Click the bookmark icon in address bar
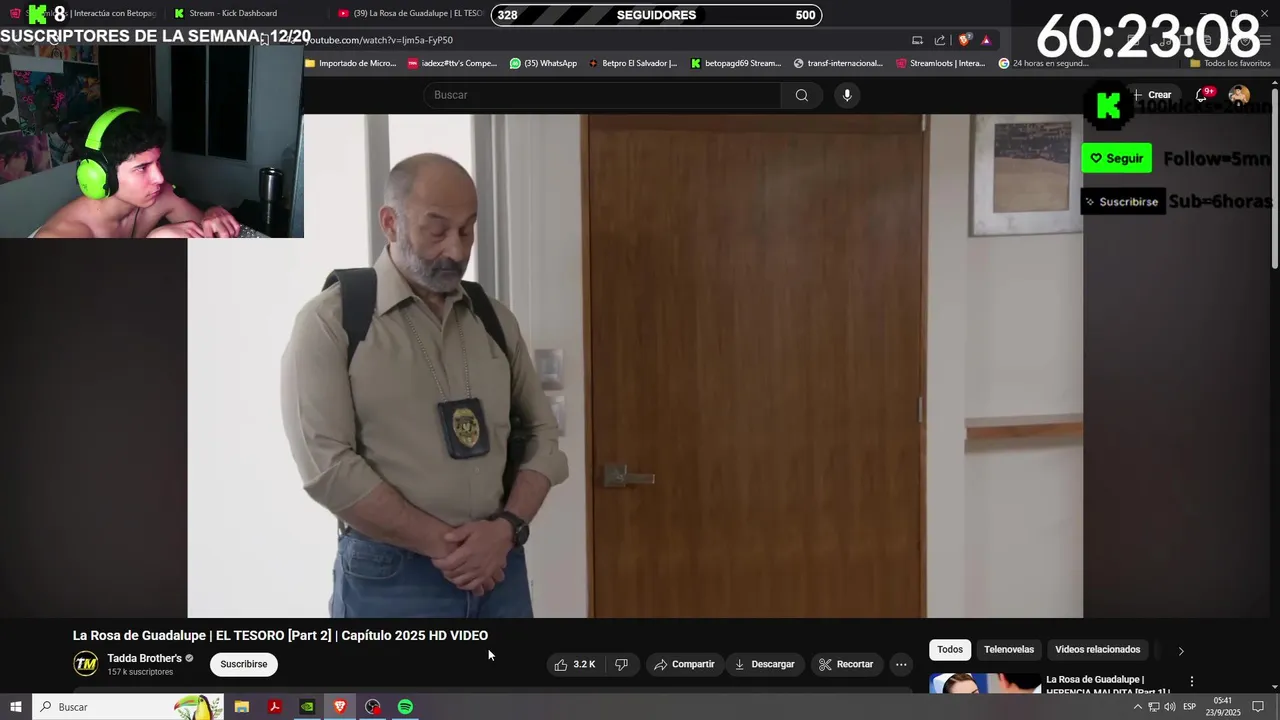The width and height of the screenshot is (1280, 720). (x=264, y=40)
